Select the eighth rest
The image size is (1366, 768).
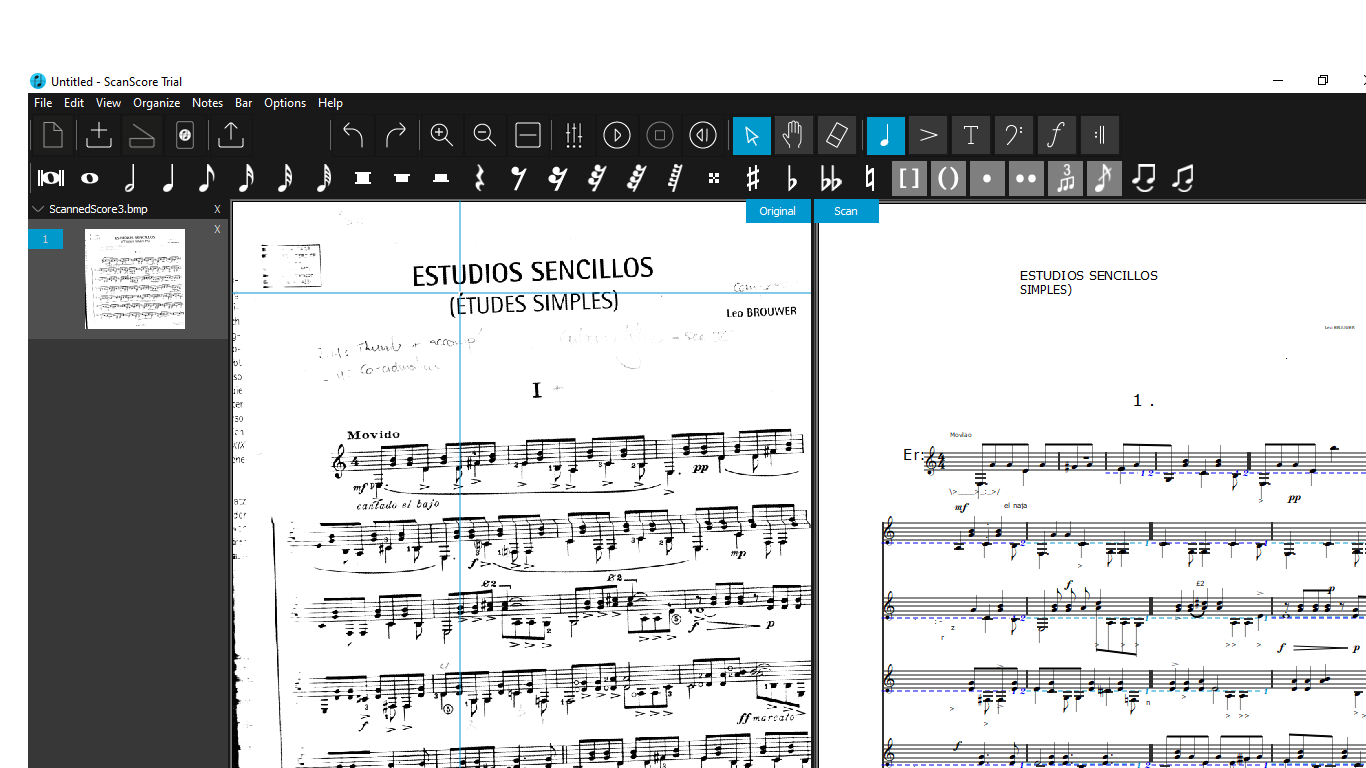click(x=519, y=178)
